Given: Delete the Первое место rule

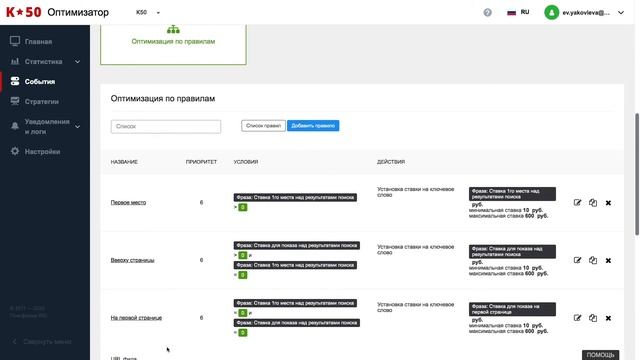Looking at the screenshot, I should (608, 203).
